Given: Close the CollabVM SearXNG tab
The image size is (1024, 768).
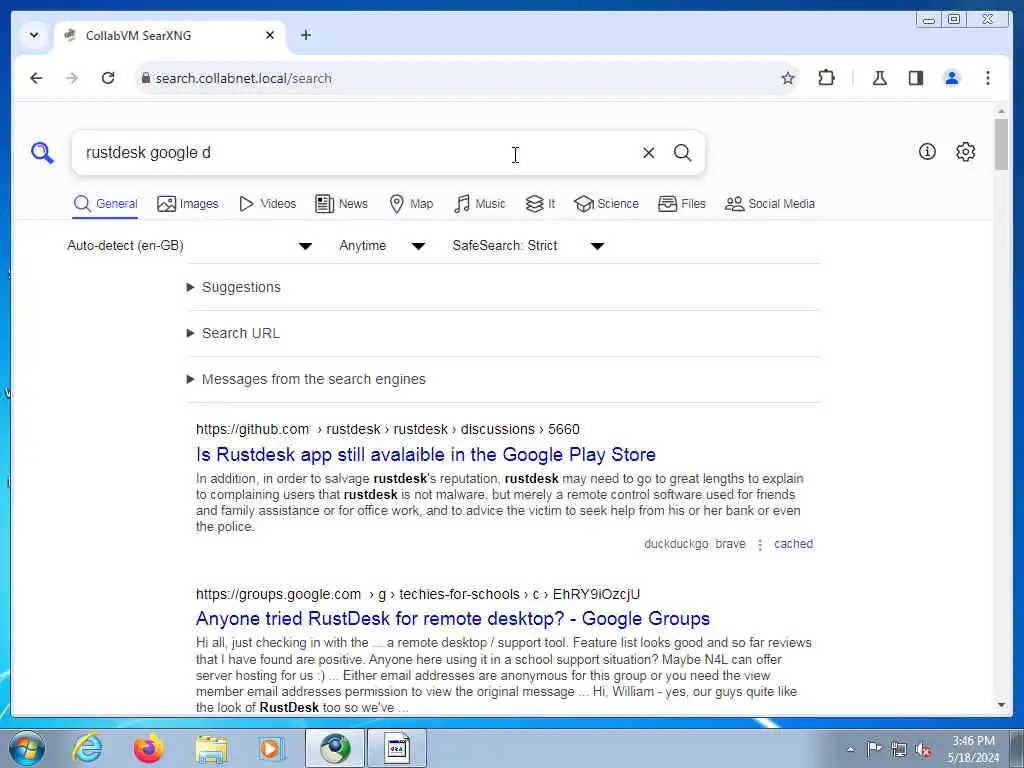Looking at the screenshot, I should pos(270,35).
